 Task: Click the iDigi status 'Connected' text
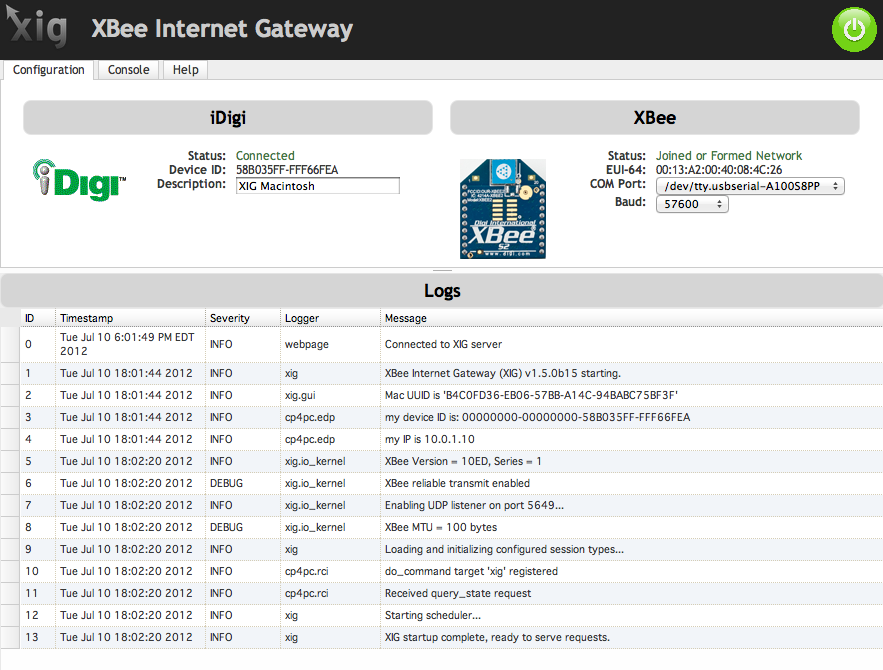[x=265, y=155]
